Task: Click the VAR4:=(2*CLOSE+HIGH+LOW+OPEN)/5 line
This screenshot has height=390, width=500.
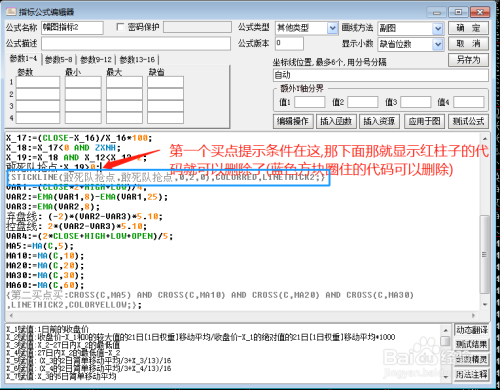Action: 89,236
